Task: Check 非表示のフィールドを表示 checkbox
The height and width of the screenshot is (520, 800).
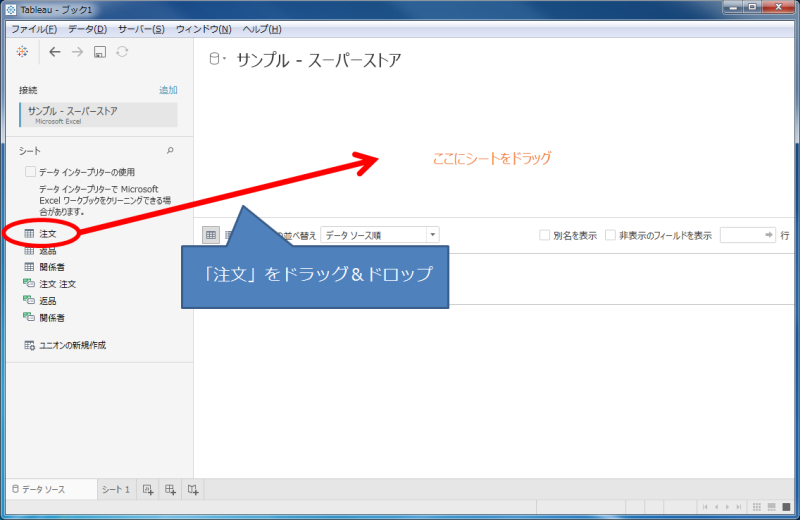Action: point(610,235)
